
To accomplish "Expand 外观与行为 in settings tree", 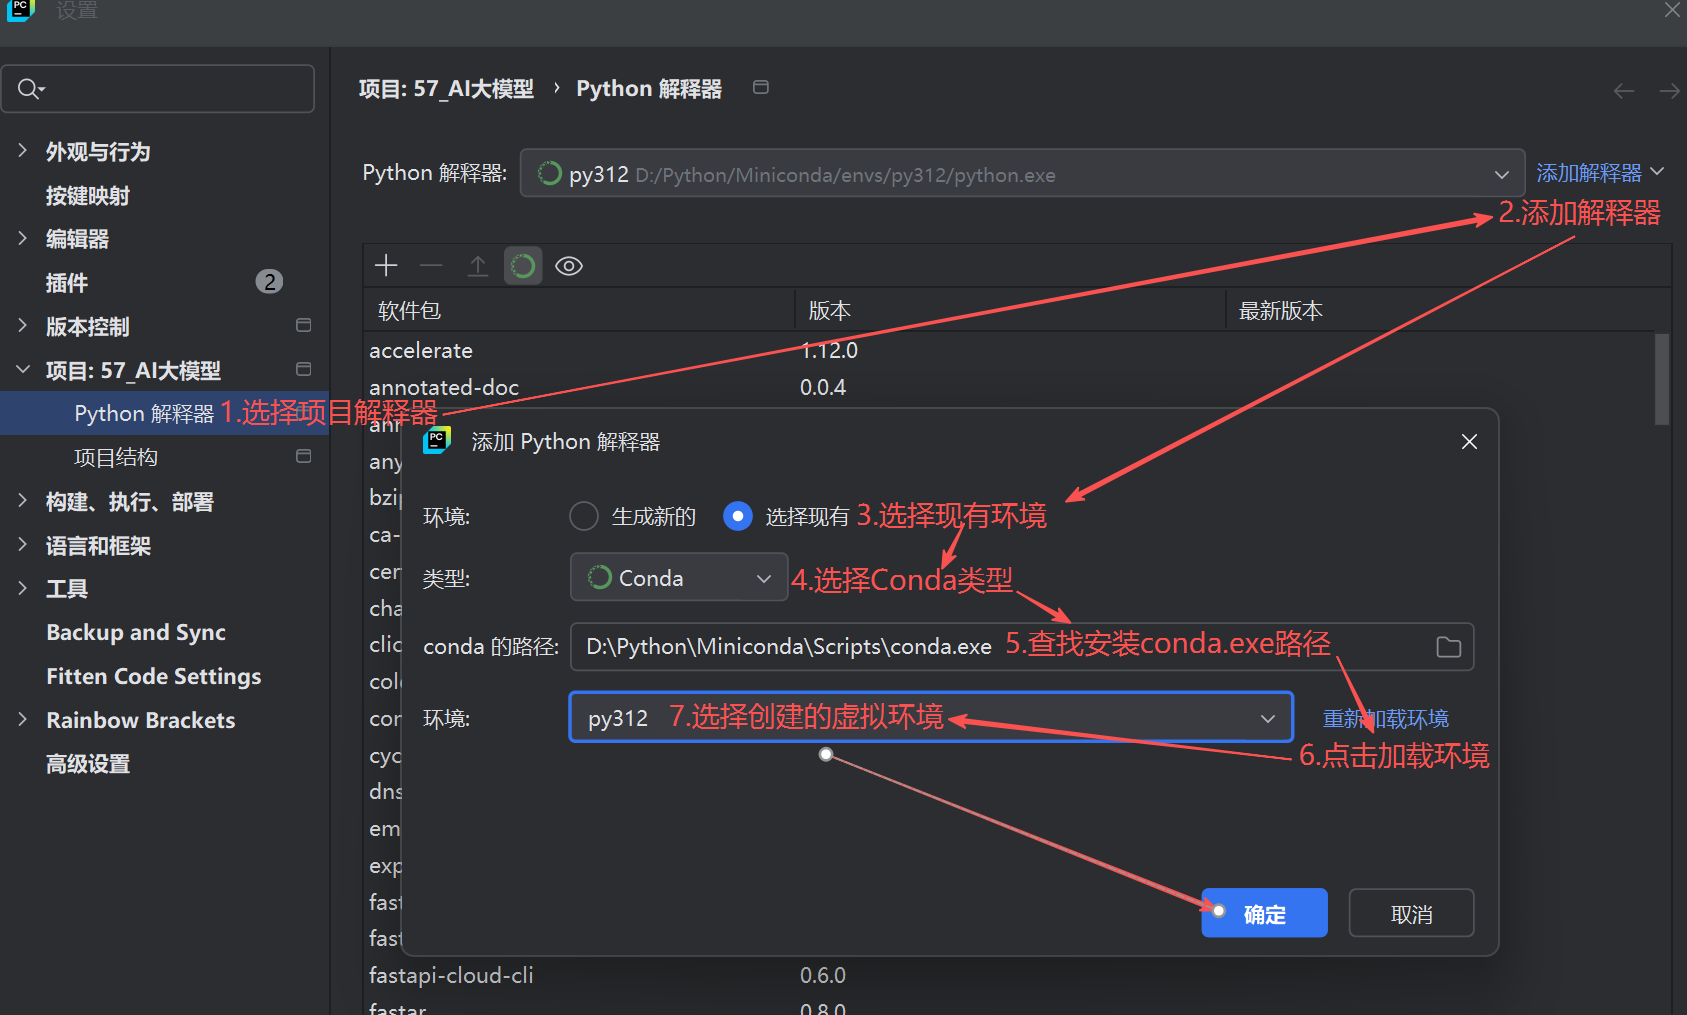I will coord(22,150).
